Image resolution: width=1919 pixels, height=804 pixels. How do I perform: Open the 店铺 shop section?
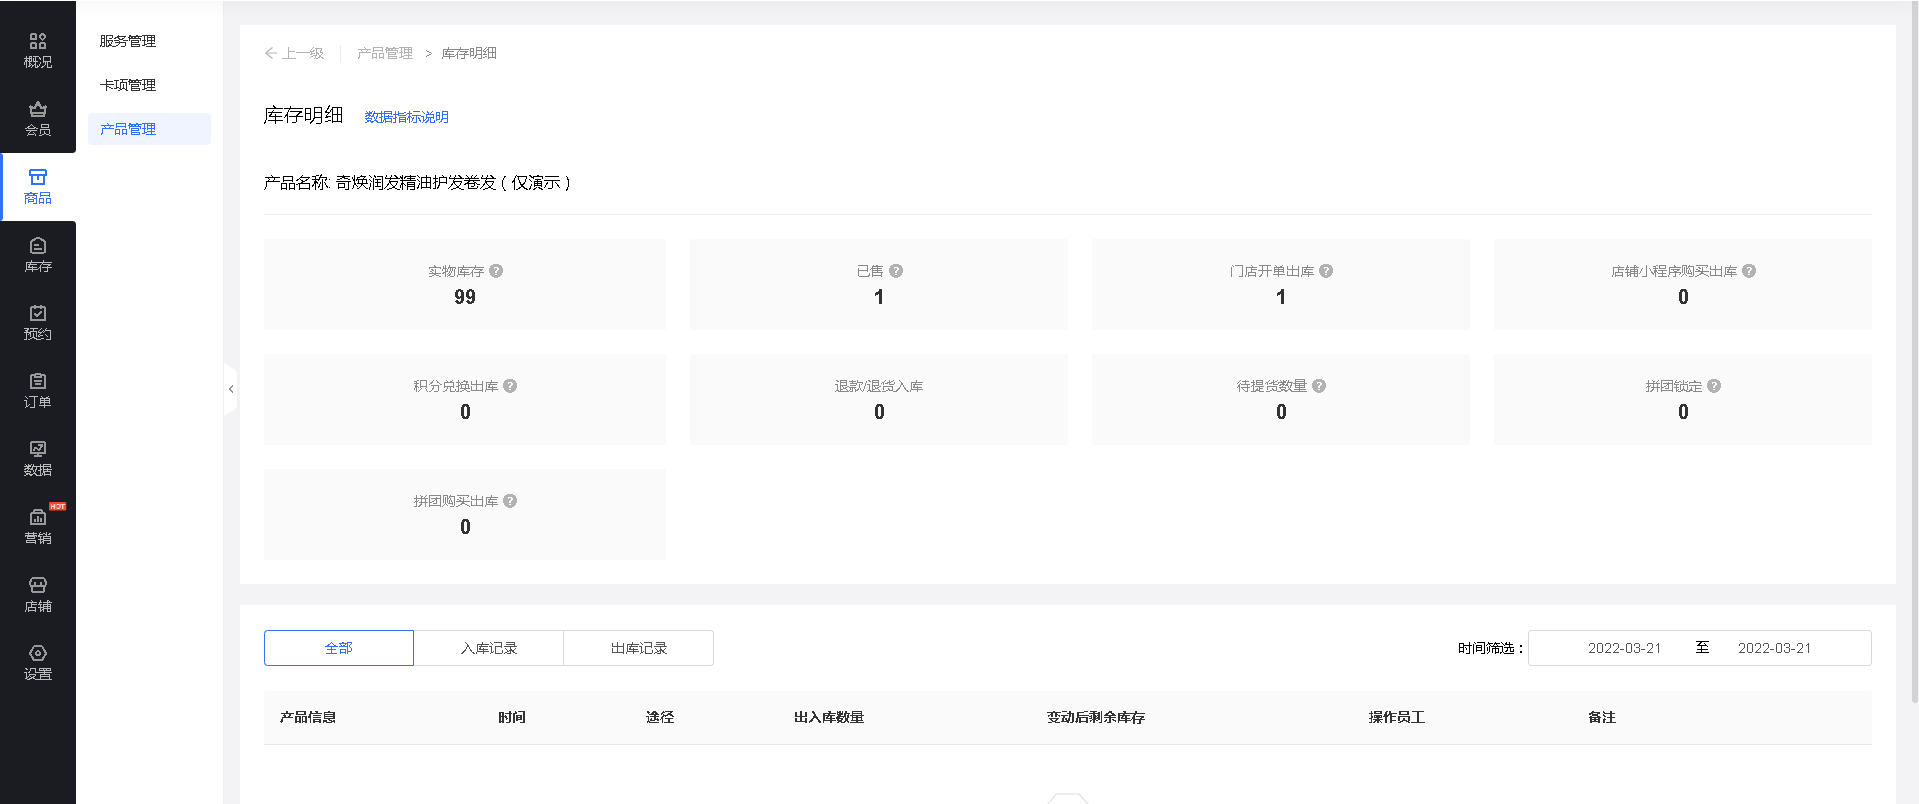pos(38,595)
